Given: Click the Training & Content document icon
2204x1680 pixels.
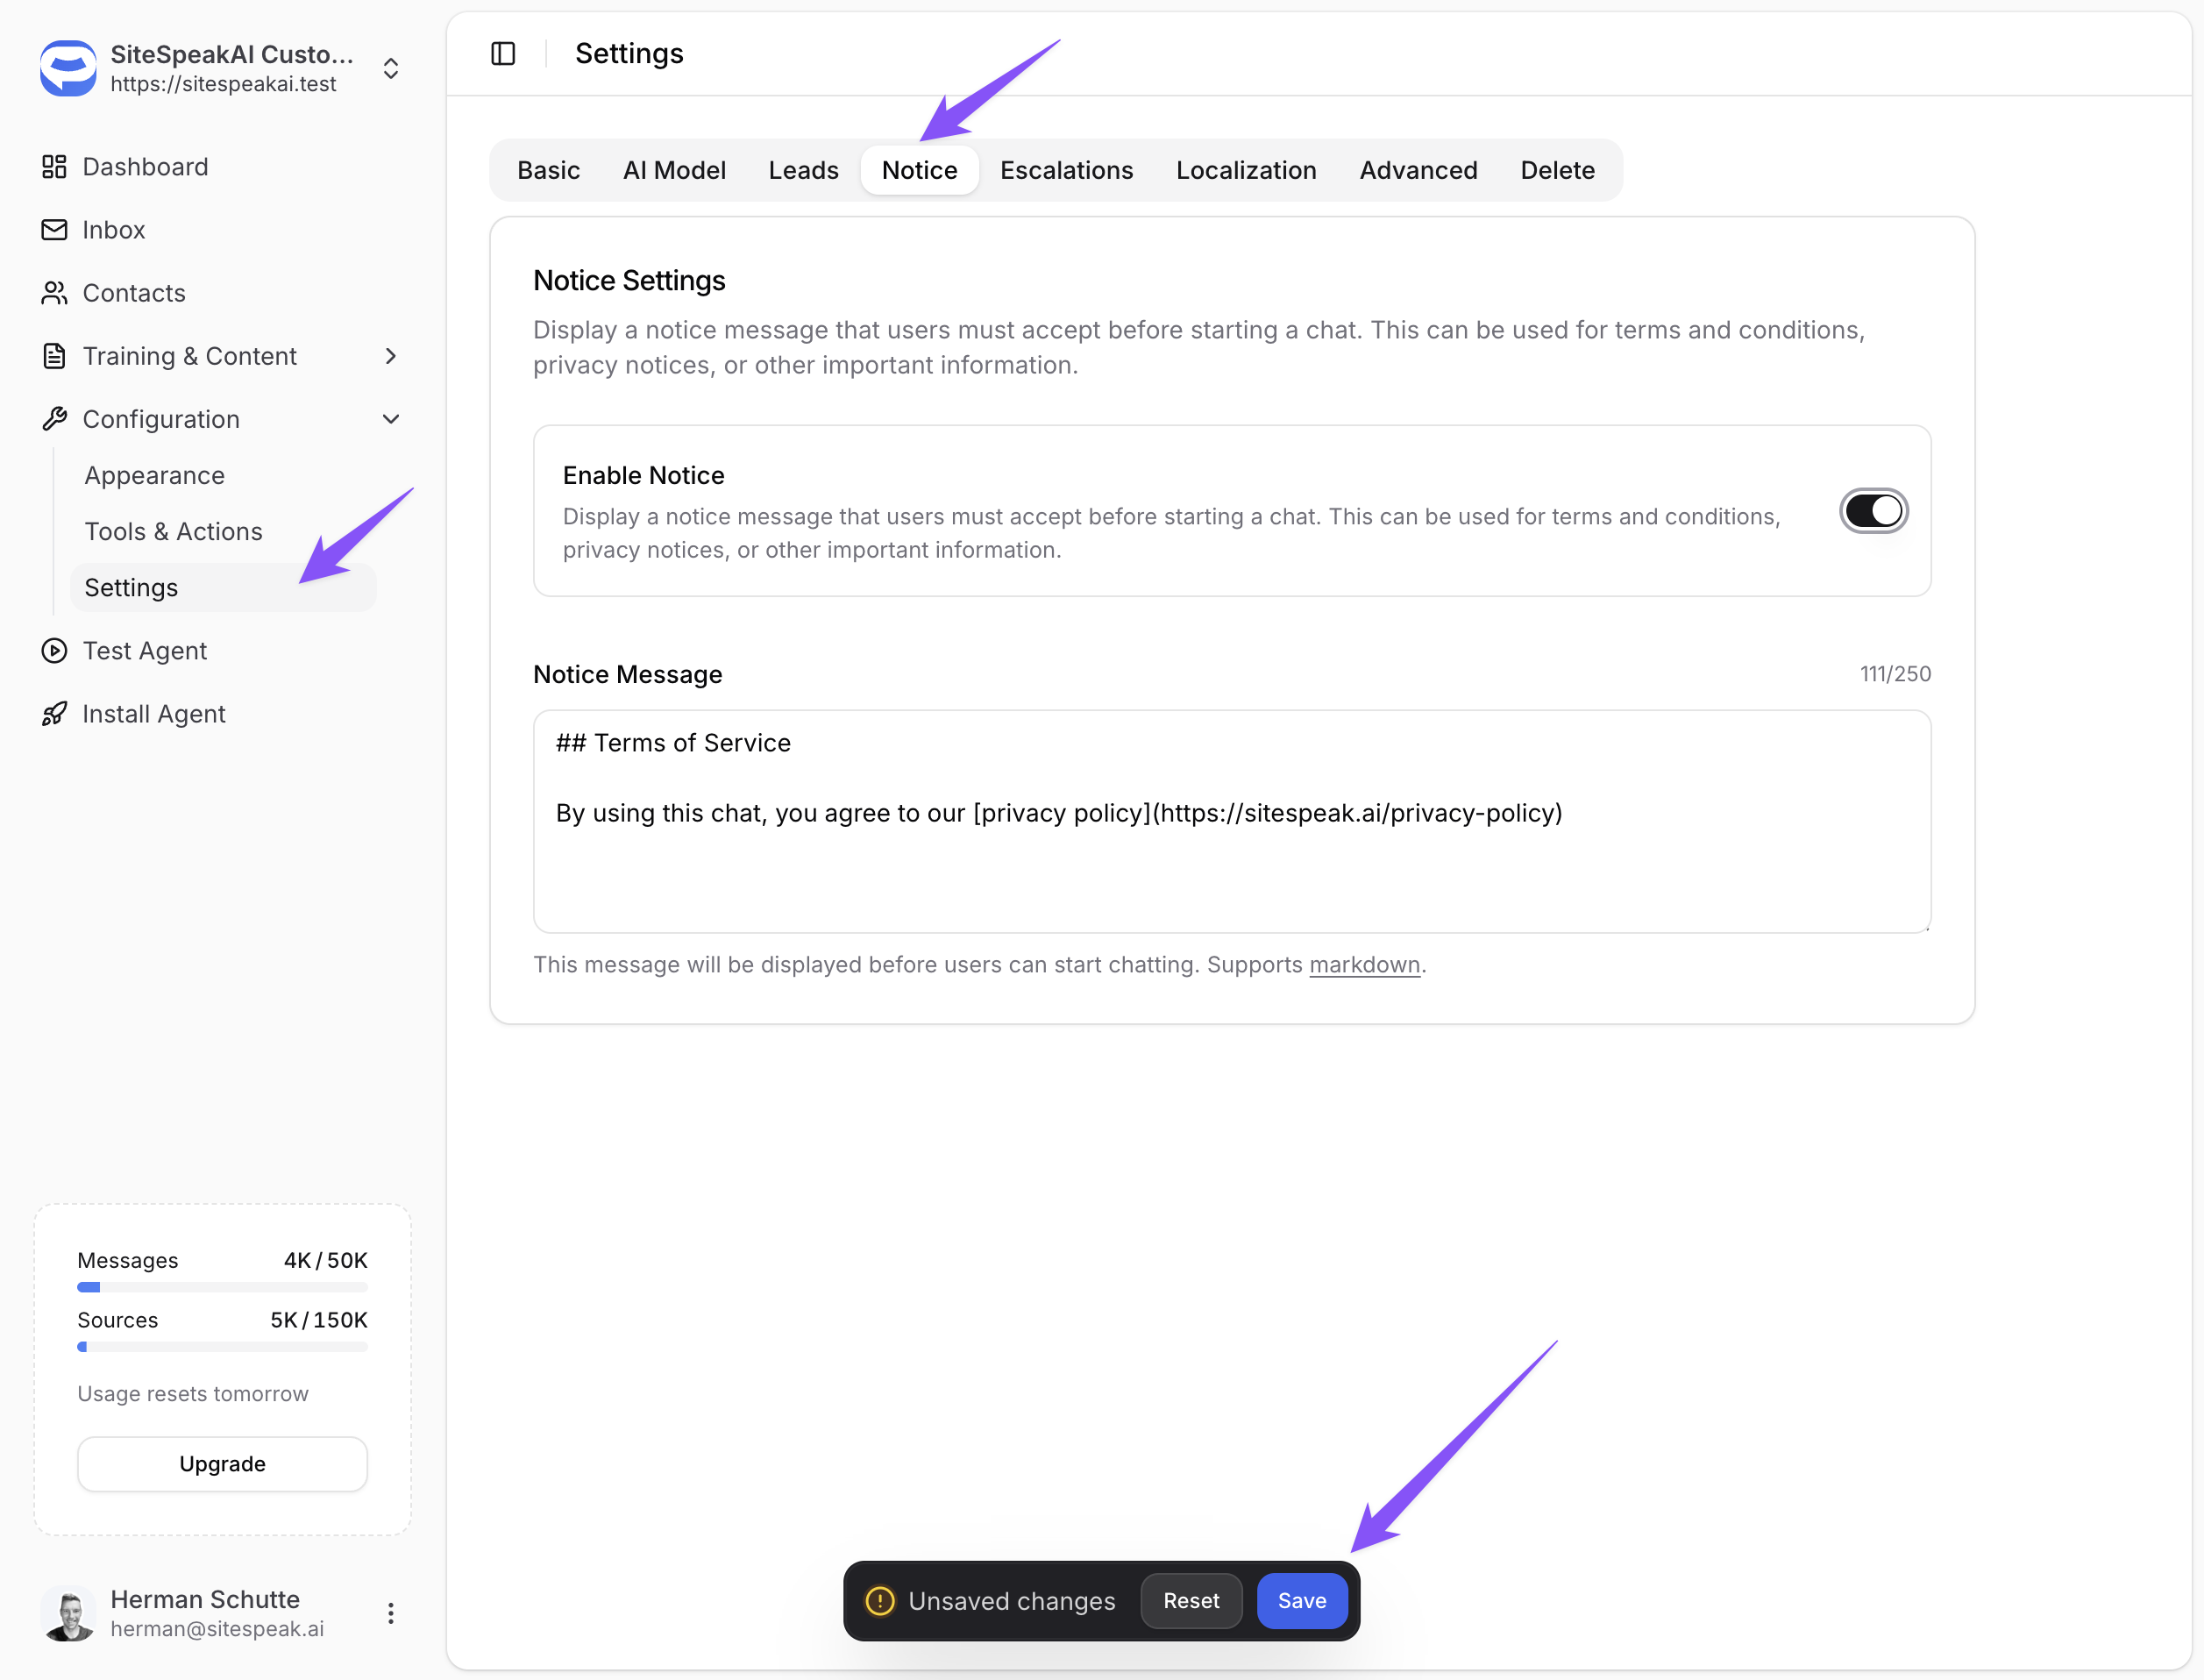Looking at the screenshot, I should click(54, 356).
